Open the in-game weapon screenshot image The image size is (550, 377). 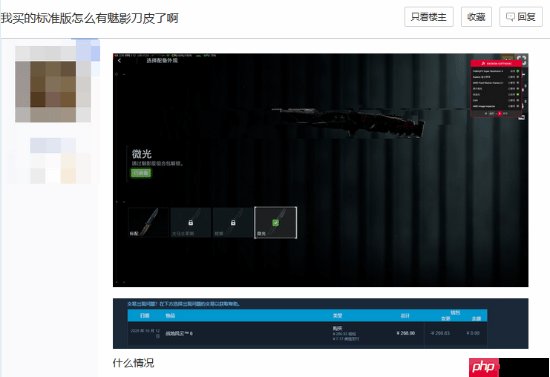point(321,170)
